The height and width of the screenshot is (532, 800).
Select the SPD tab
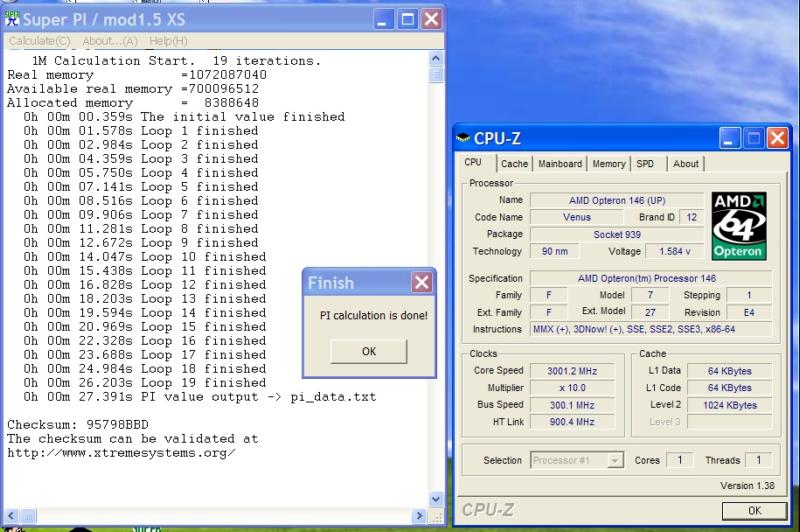pyautogui.click(x=646, y=164)
